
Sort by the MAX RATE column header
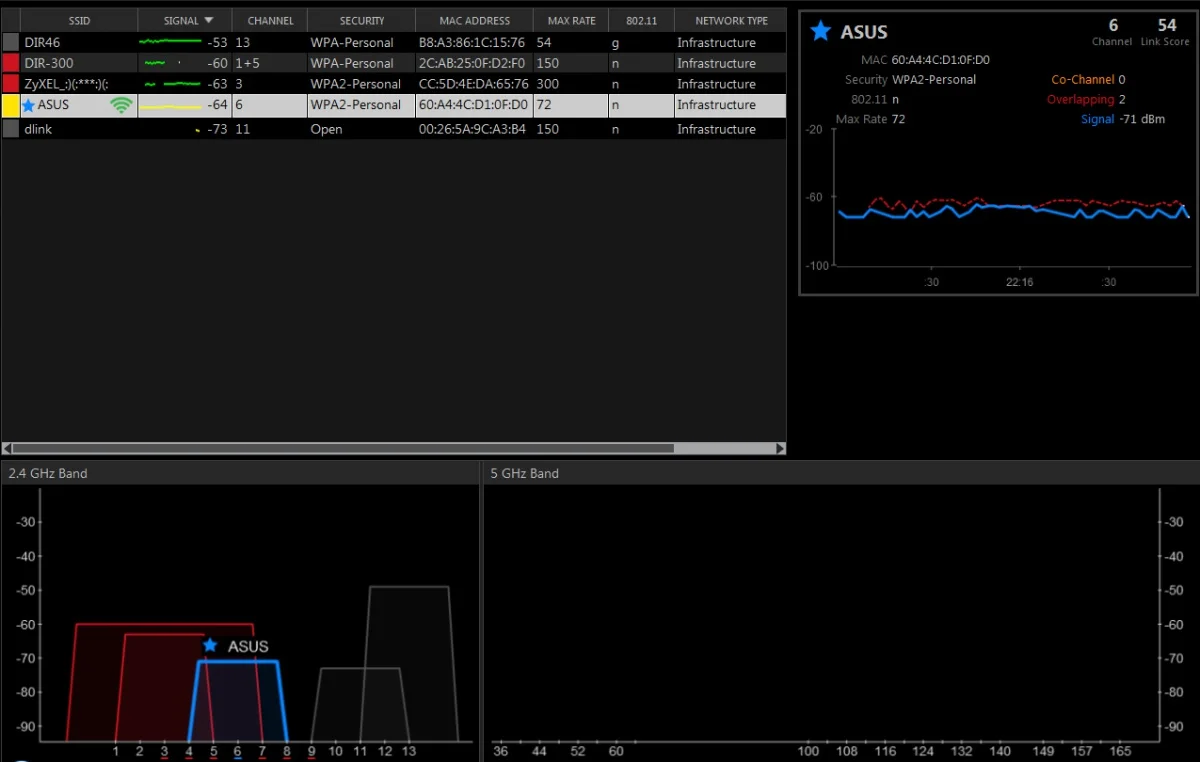tap(571, 20)
